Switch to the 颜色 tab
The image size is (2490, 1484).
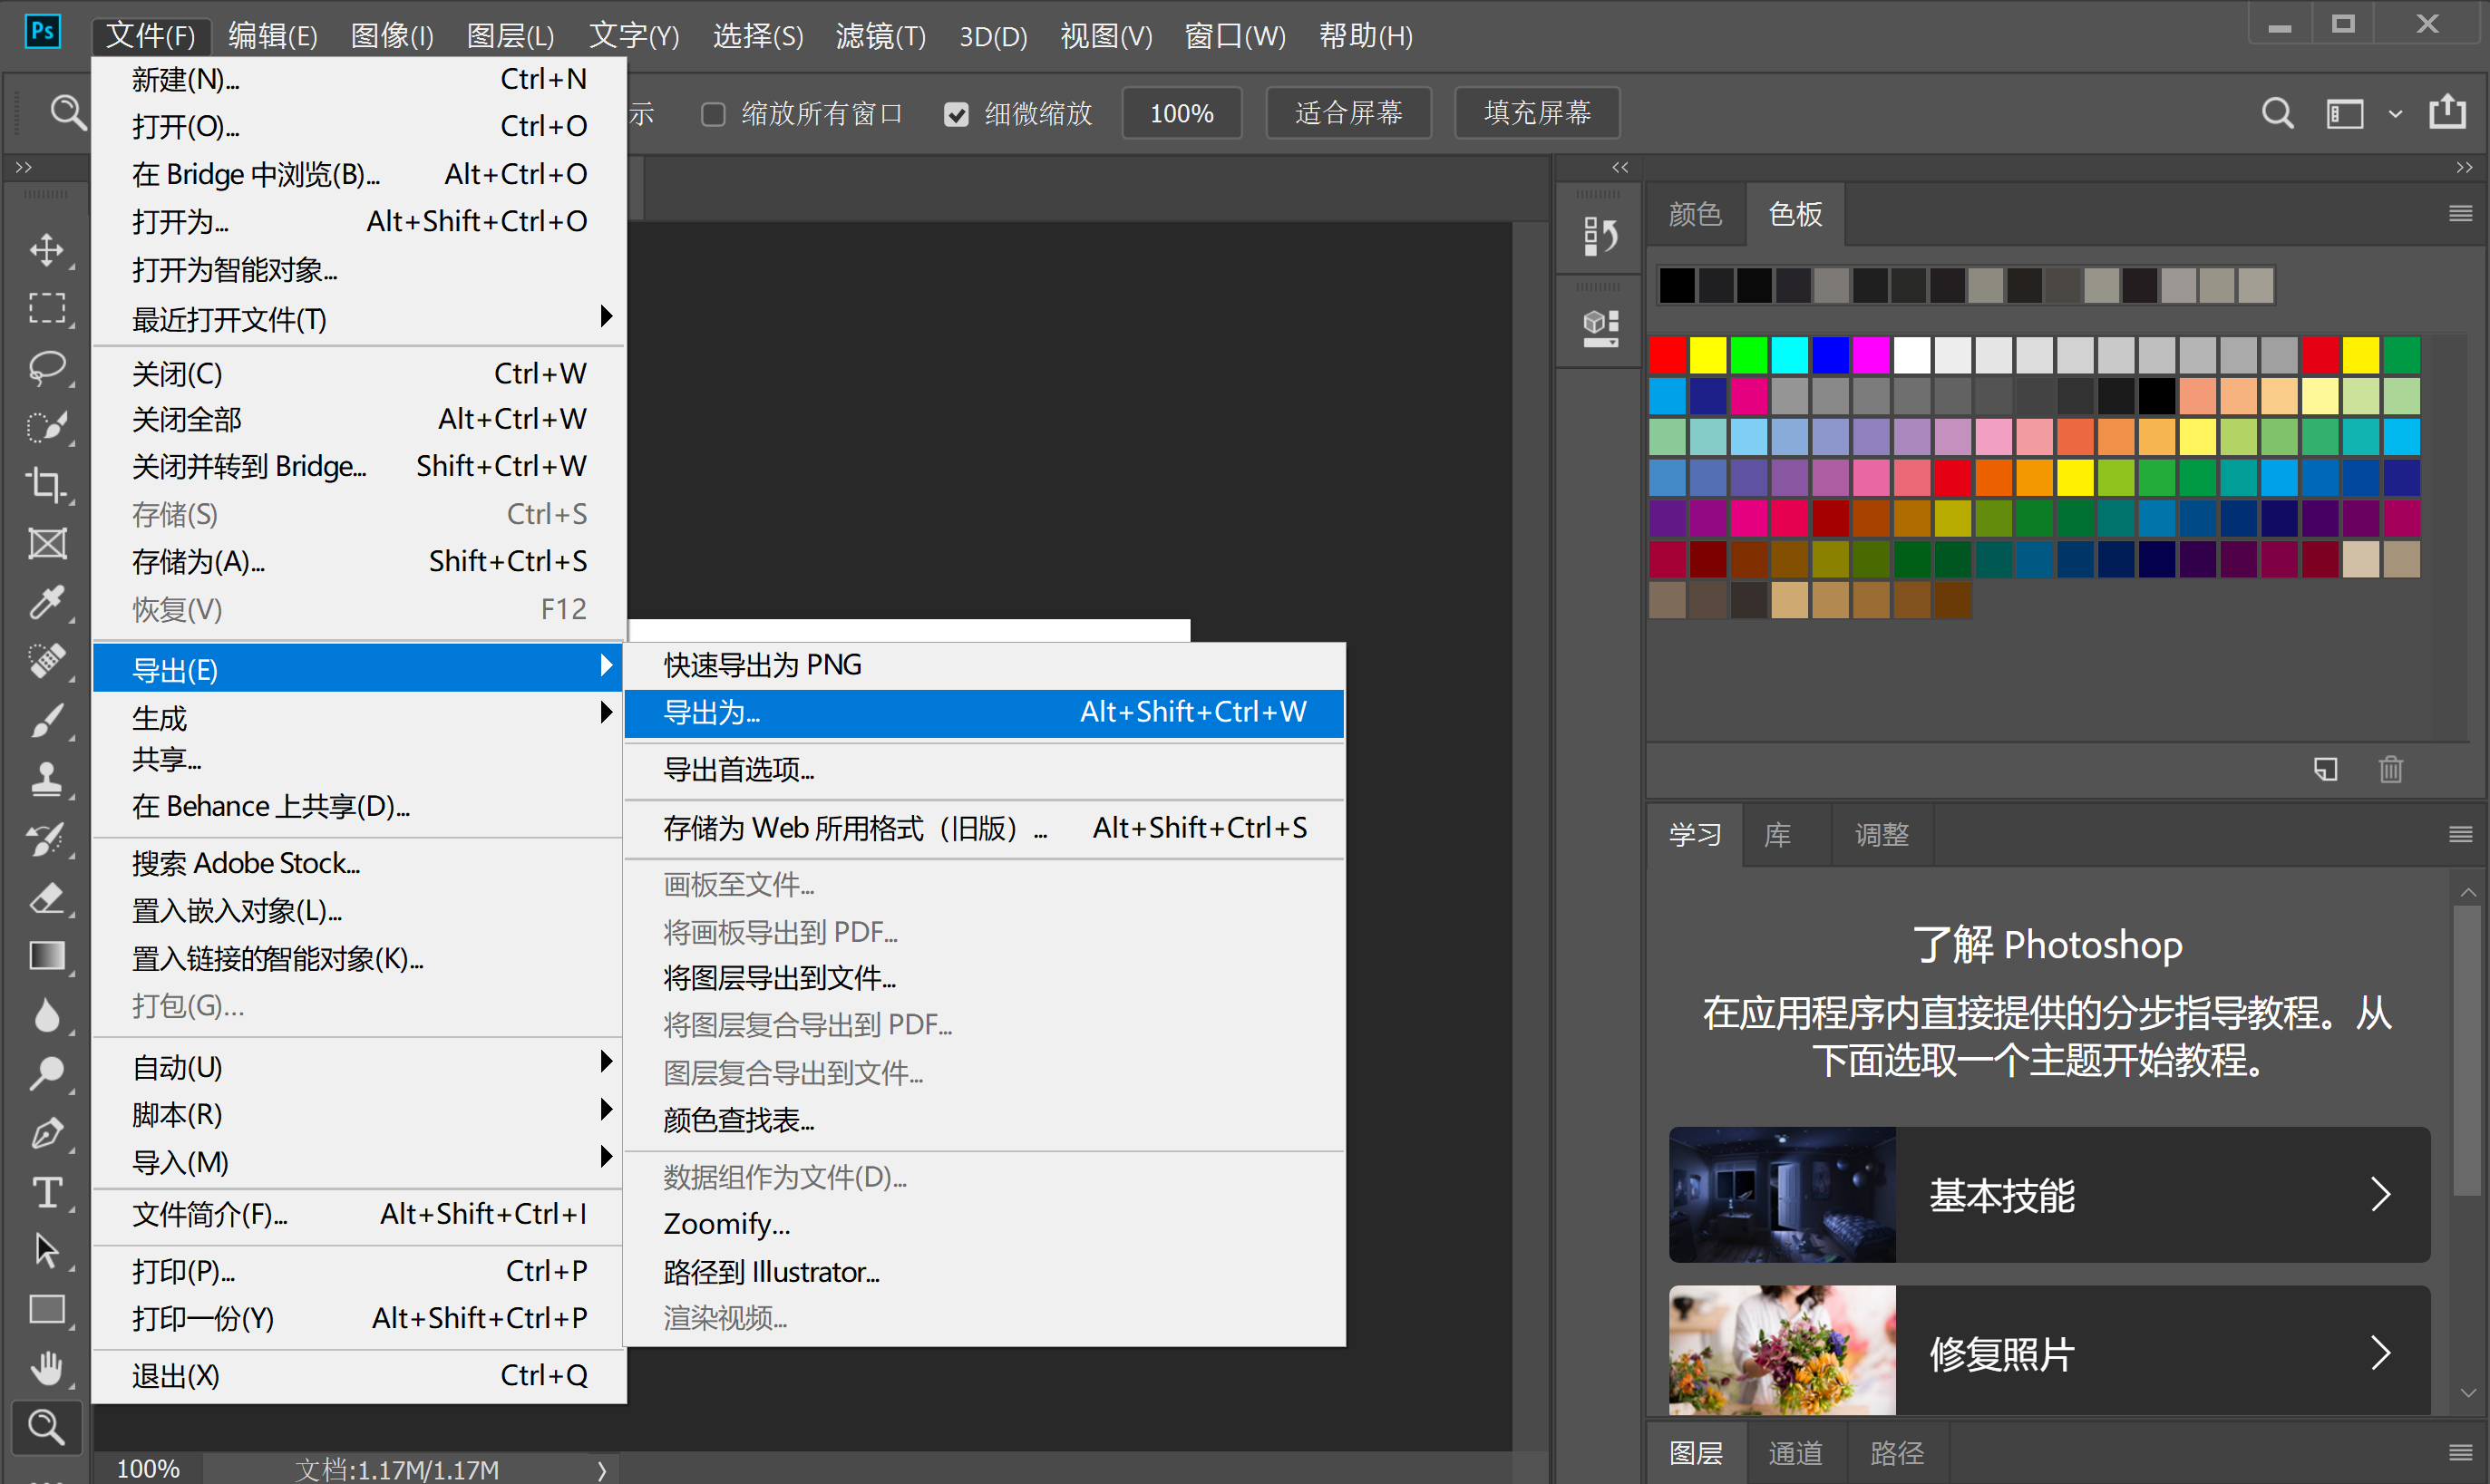pyautogui.click(x=1695, y=214)
